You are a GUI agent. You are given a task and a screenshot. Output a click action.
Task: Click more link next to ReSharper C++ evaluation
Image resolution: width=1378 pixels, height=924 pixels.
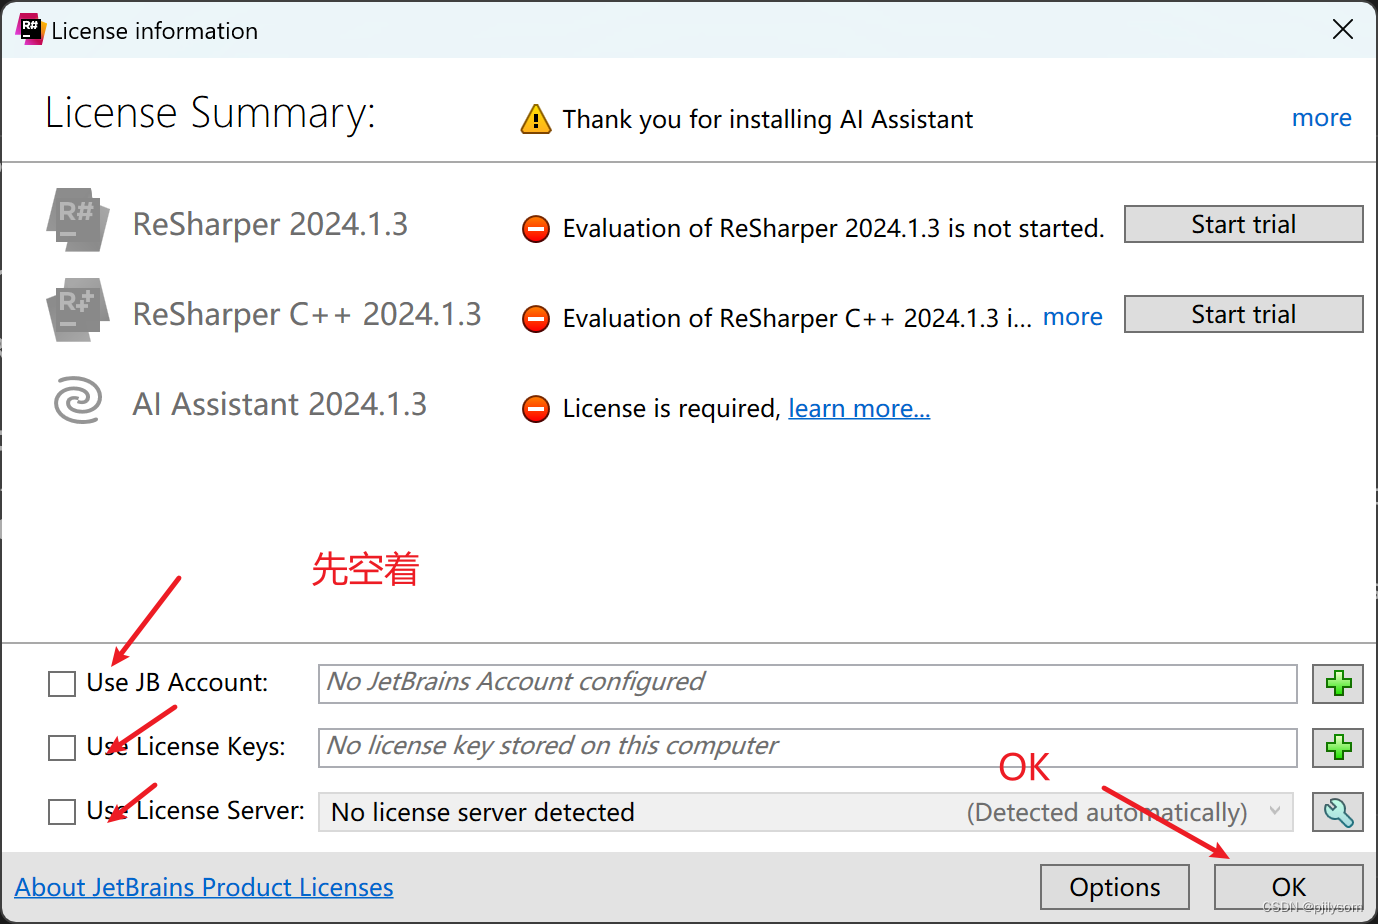pos(1072,317)
